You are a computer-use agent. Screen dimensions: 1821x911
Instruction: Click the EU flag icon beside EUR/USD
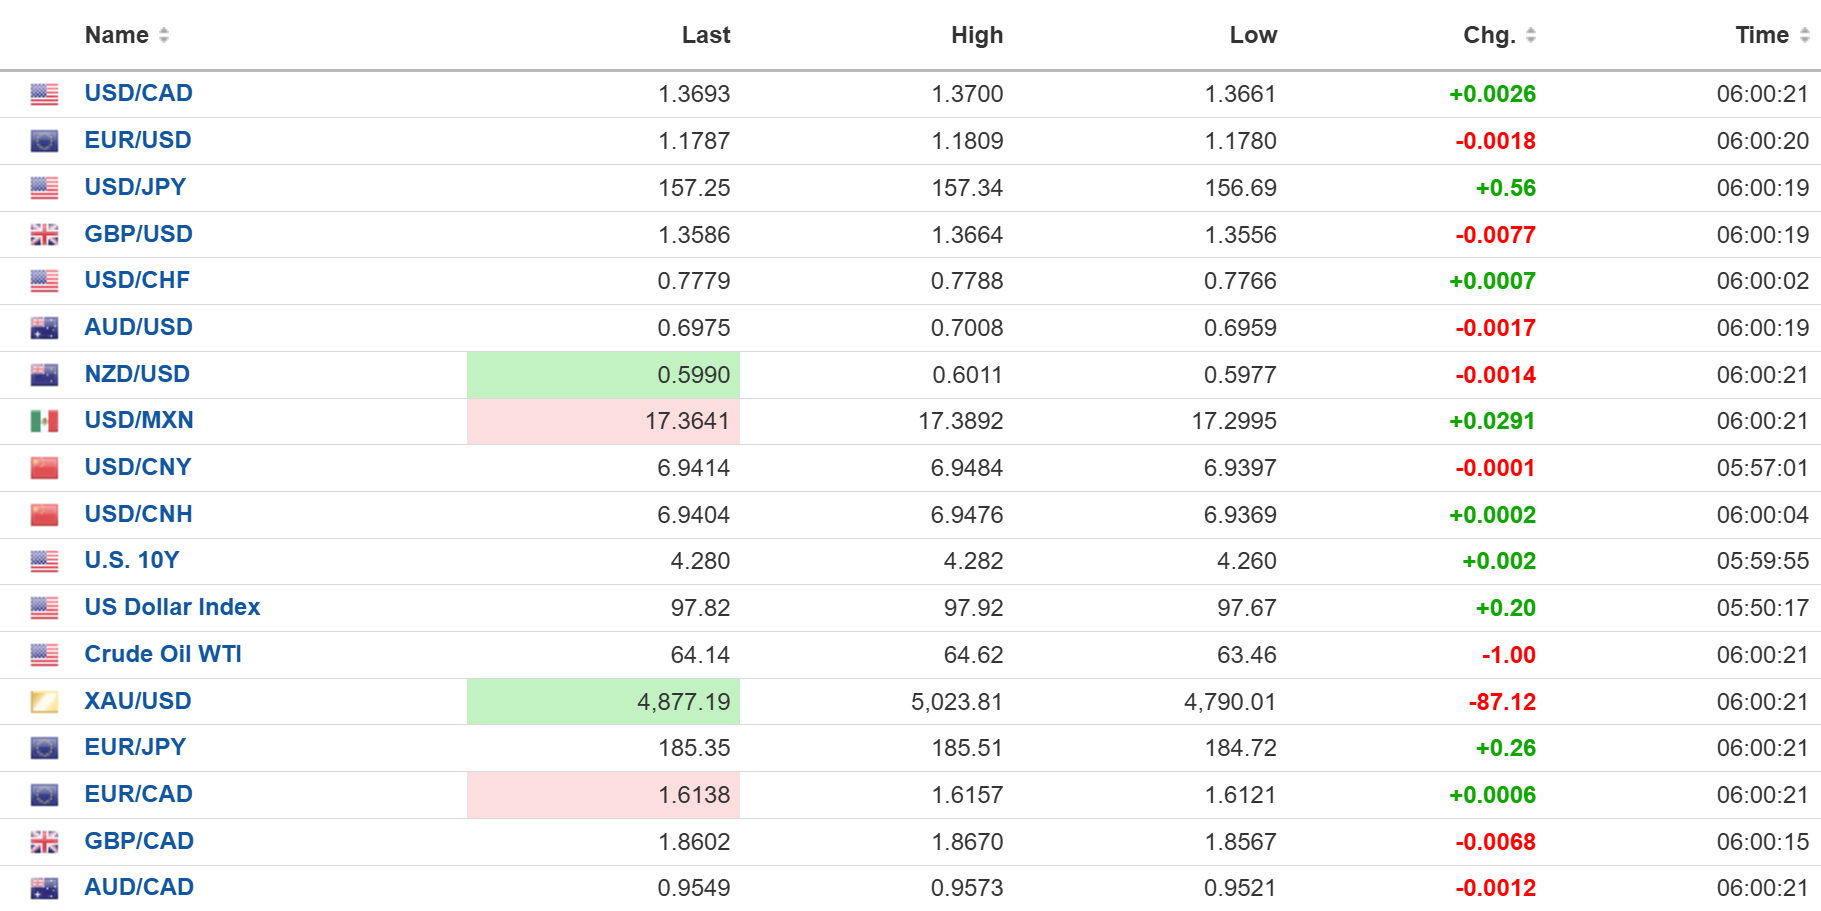tap(44, 141)
